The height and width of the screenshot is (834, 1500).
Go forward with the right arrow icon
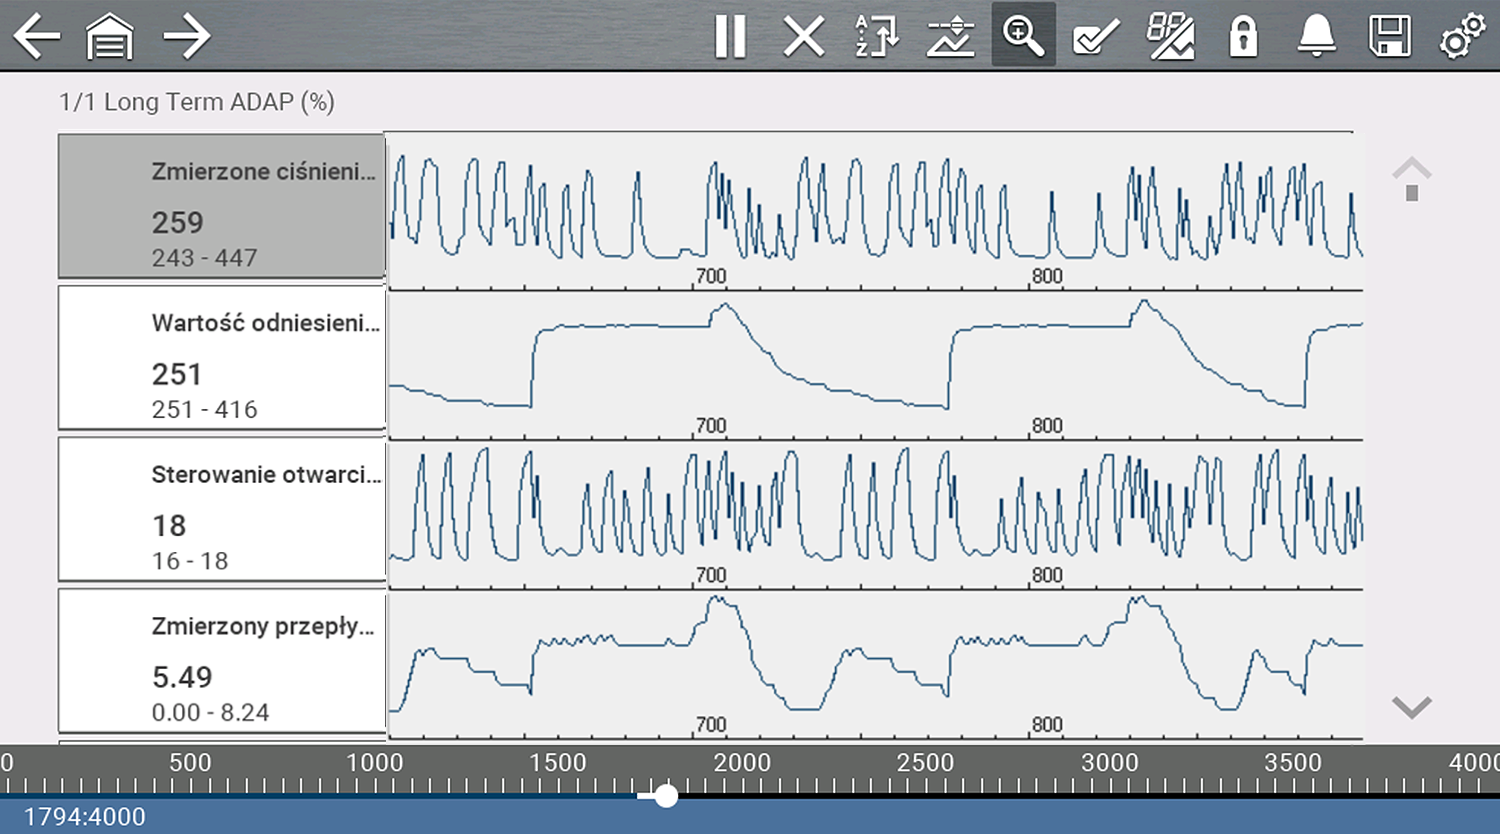(x=186, y=37)
